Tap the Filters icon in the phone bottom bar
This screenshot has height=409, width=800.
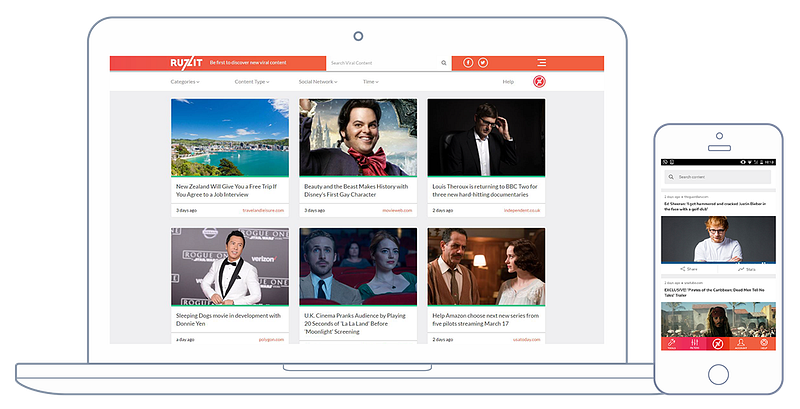[x=694, y=344]
